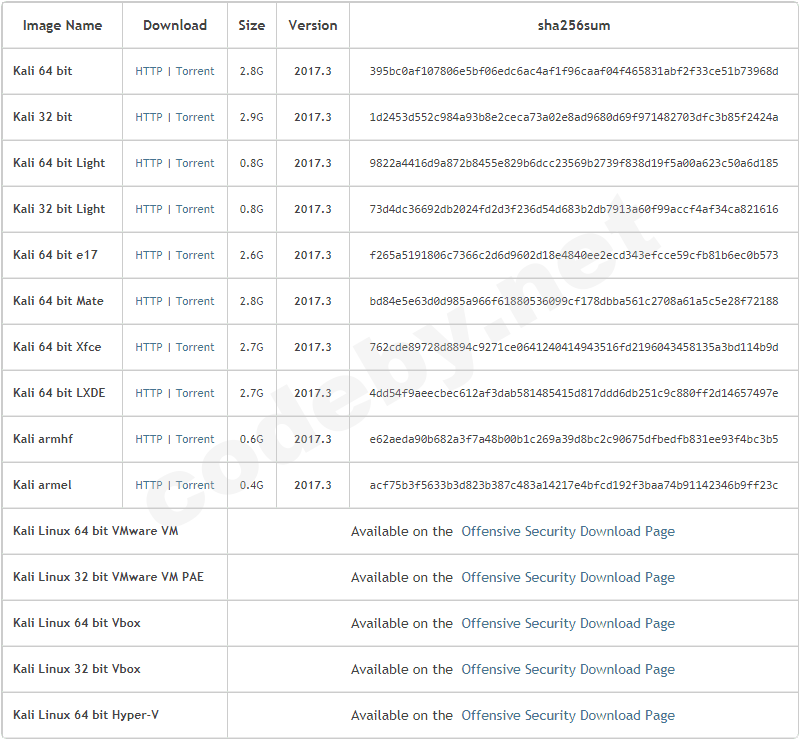Click download page link for 32 bit Vbox

567,669
